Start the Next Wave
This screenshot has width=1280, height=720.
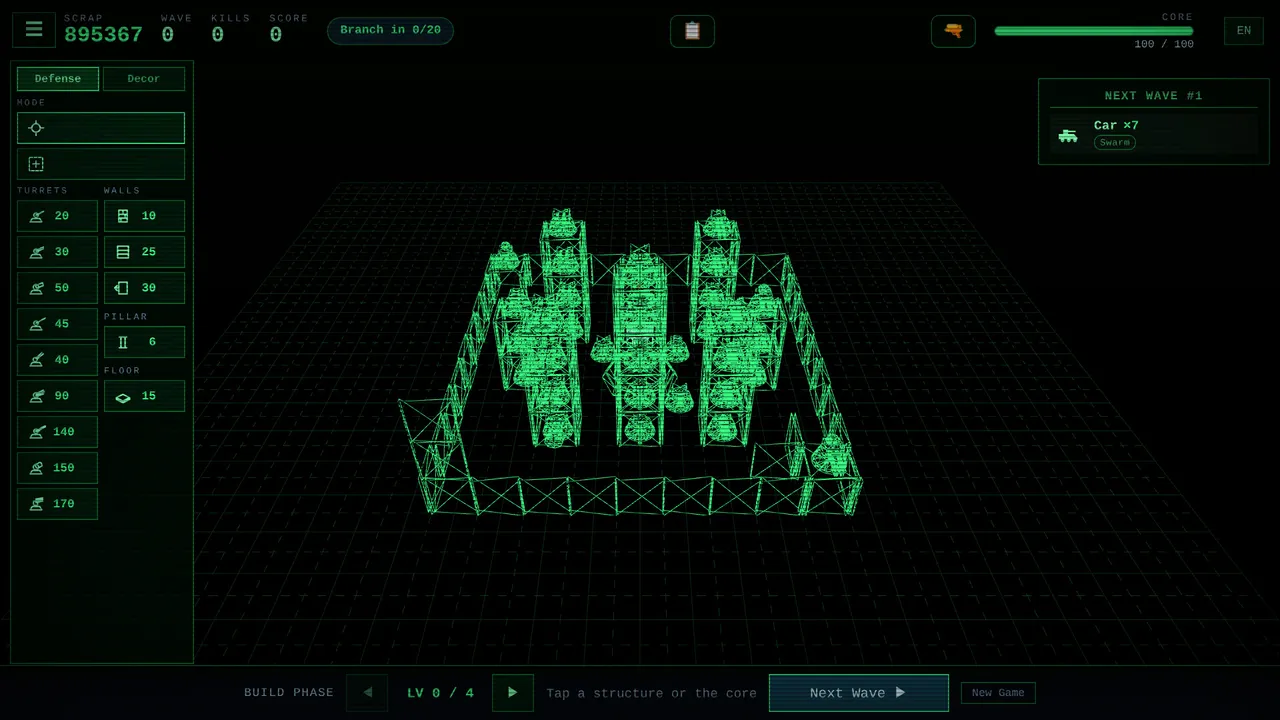tap(858, 692)
